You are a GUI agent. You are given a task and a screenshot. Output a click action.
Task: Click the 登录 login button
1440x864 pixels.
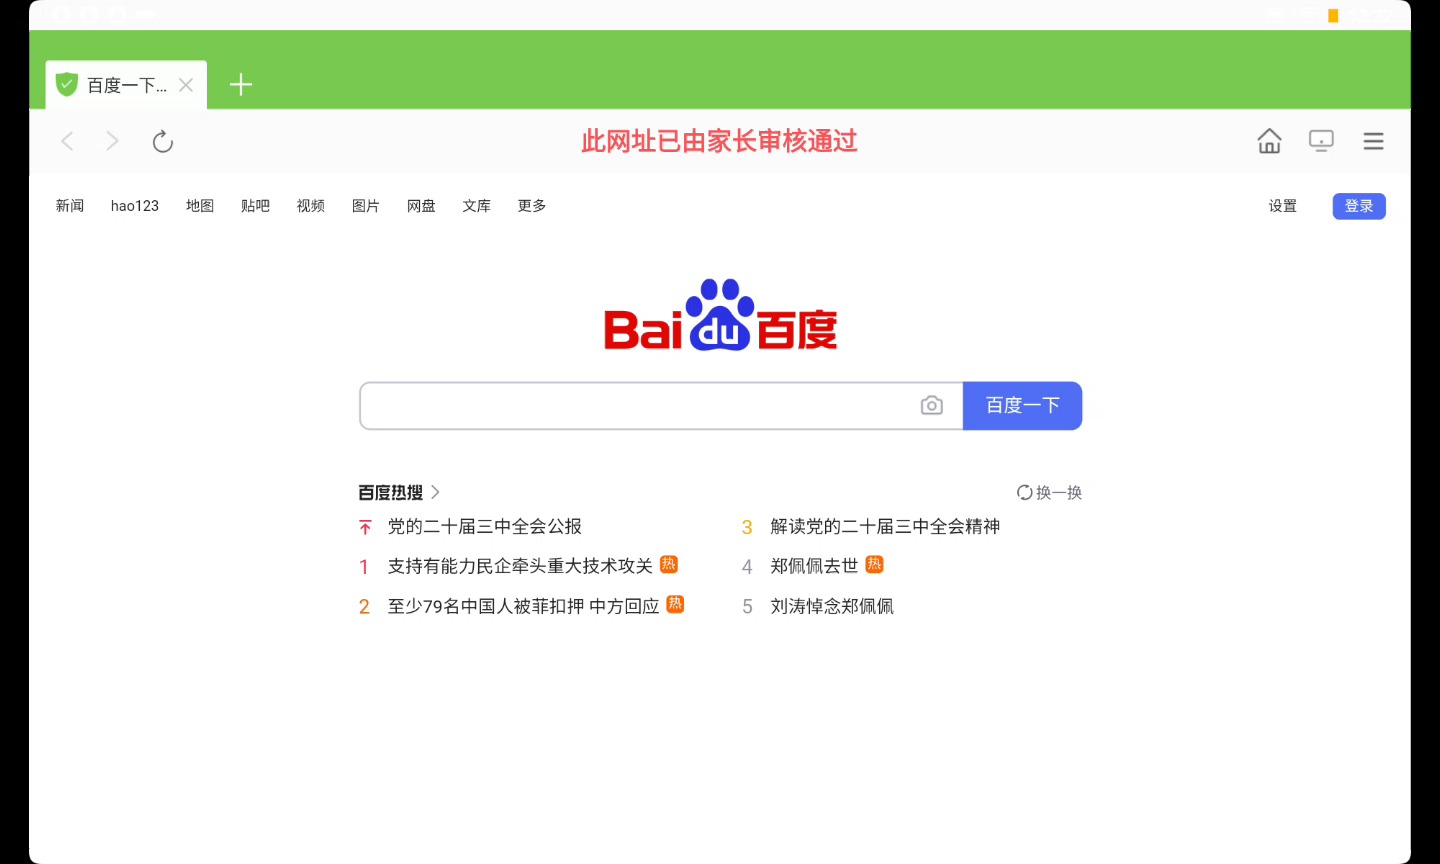(1359, 206)
